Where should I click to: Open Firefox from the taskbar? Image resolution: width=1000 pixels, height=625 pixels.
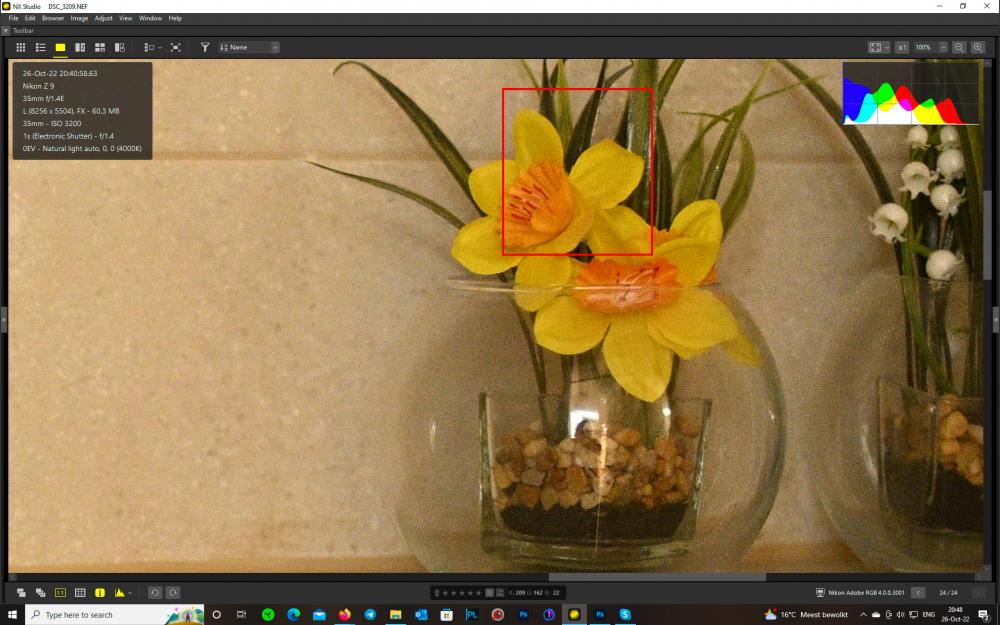[x=344, y=615]
